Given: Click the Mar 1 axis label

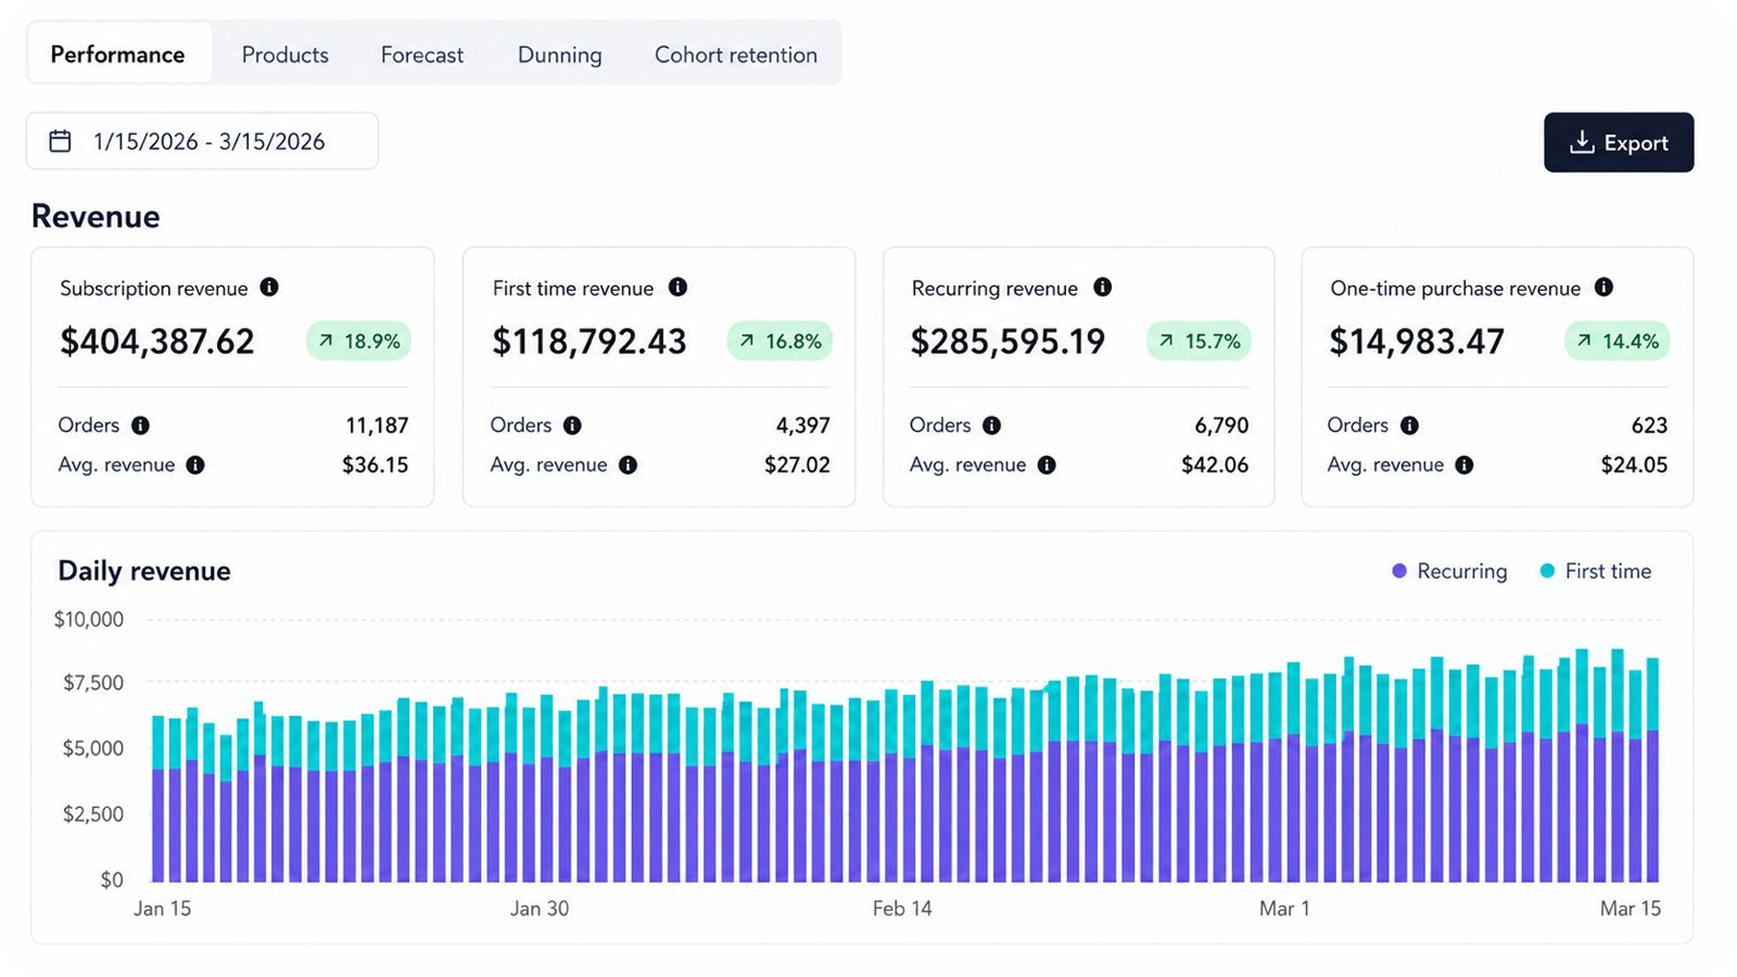Looking at the screenshot, I should [1284, 908].
